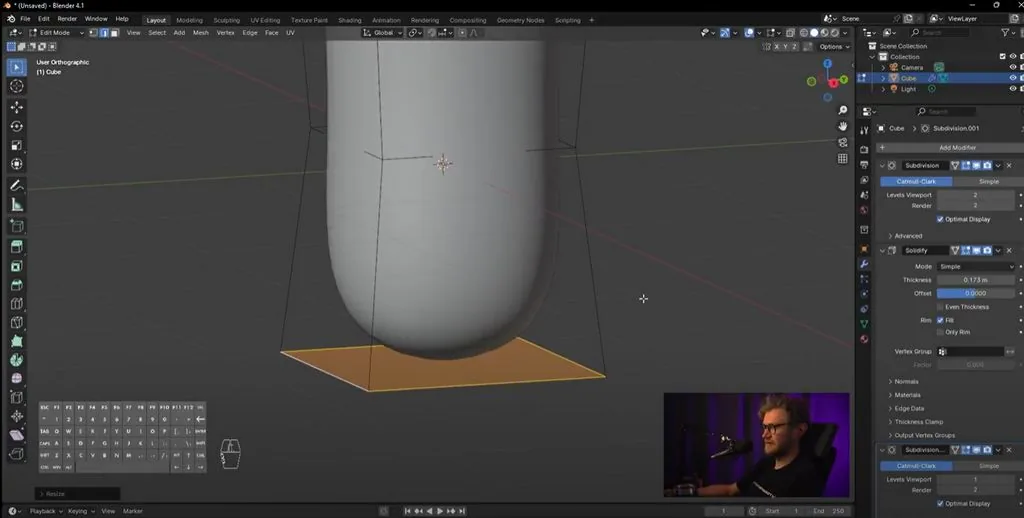
Task: Switch to edge select mode
Action: click(104, 33)
